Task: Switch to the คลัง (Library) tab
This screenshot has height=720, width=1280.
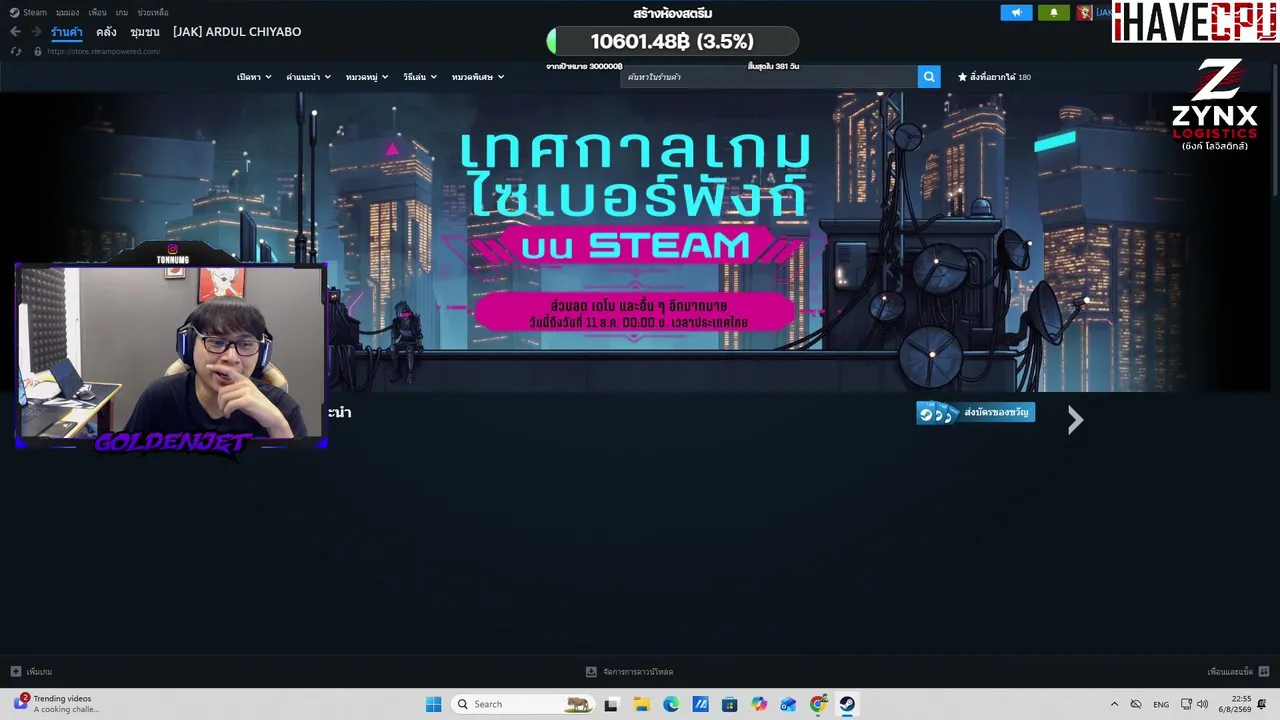Action: [106, 32]
